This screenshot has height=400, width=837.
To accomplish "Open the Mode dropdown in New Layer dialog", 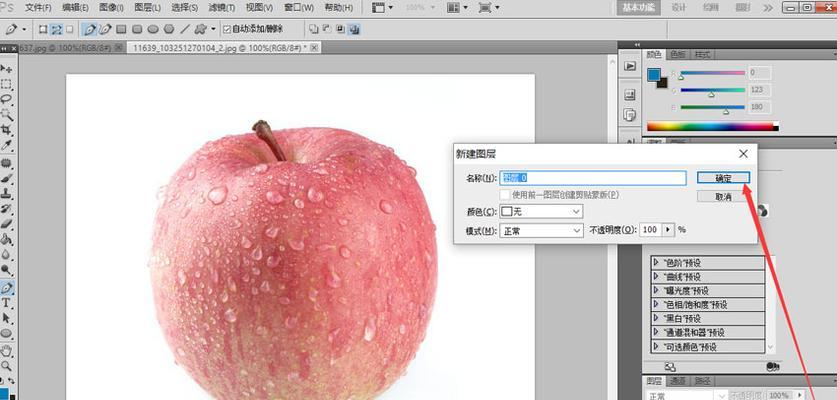I will pos(541,230).
